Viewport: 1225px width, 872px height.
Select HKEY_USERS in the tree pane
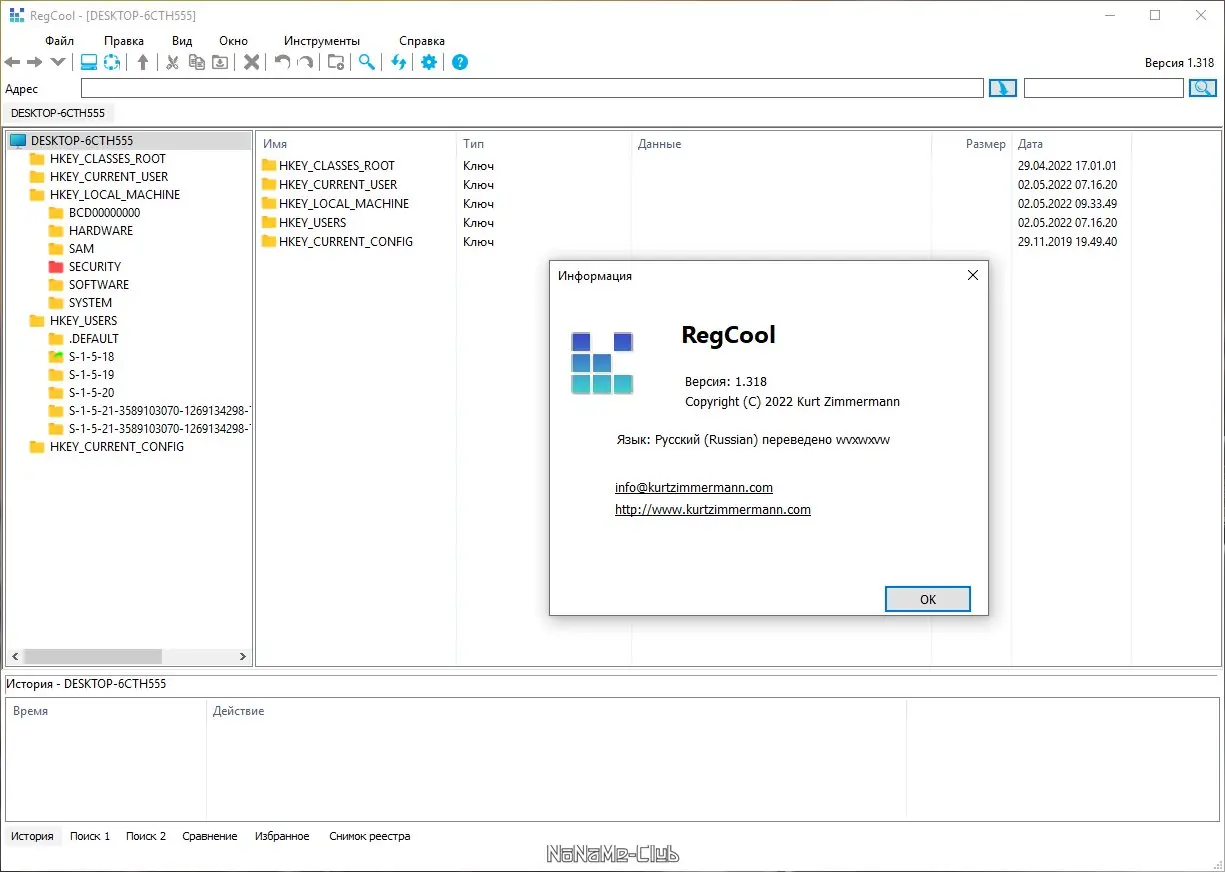coord(84,321)
